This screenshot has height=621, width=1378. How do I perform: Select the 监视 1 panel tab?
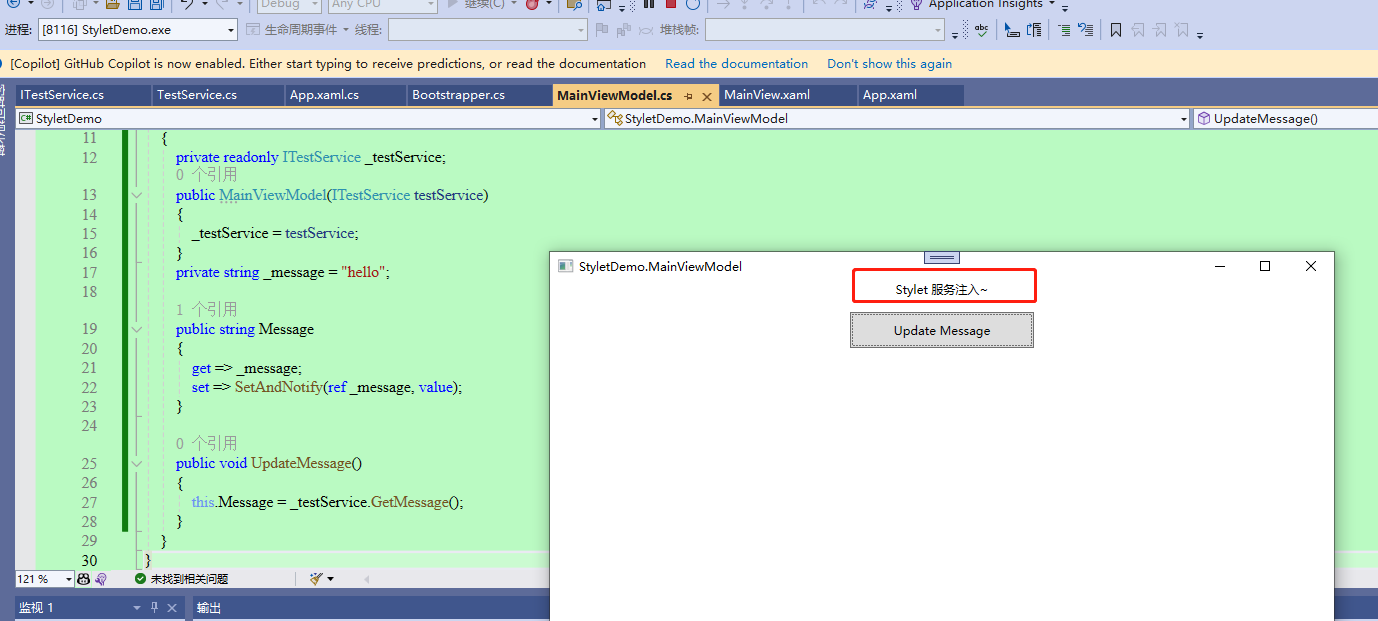coord(36,608)
